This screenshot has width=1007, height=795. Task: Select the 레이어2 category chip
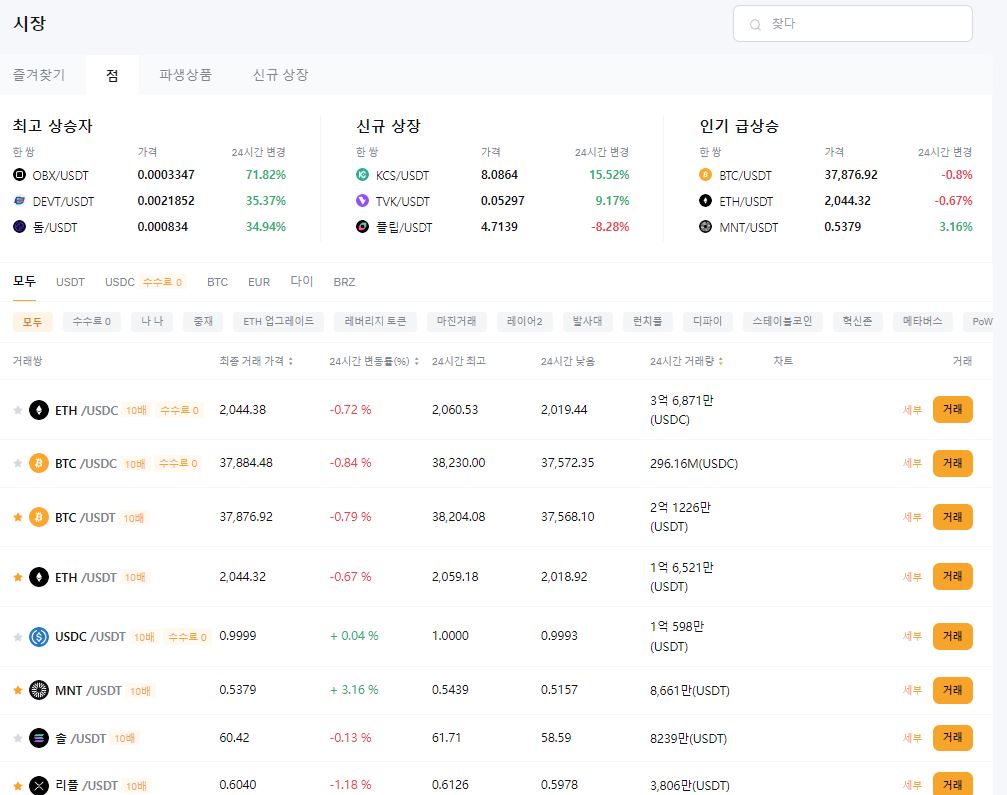tap(525, 321)
